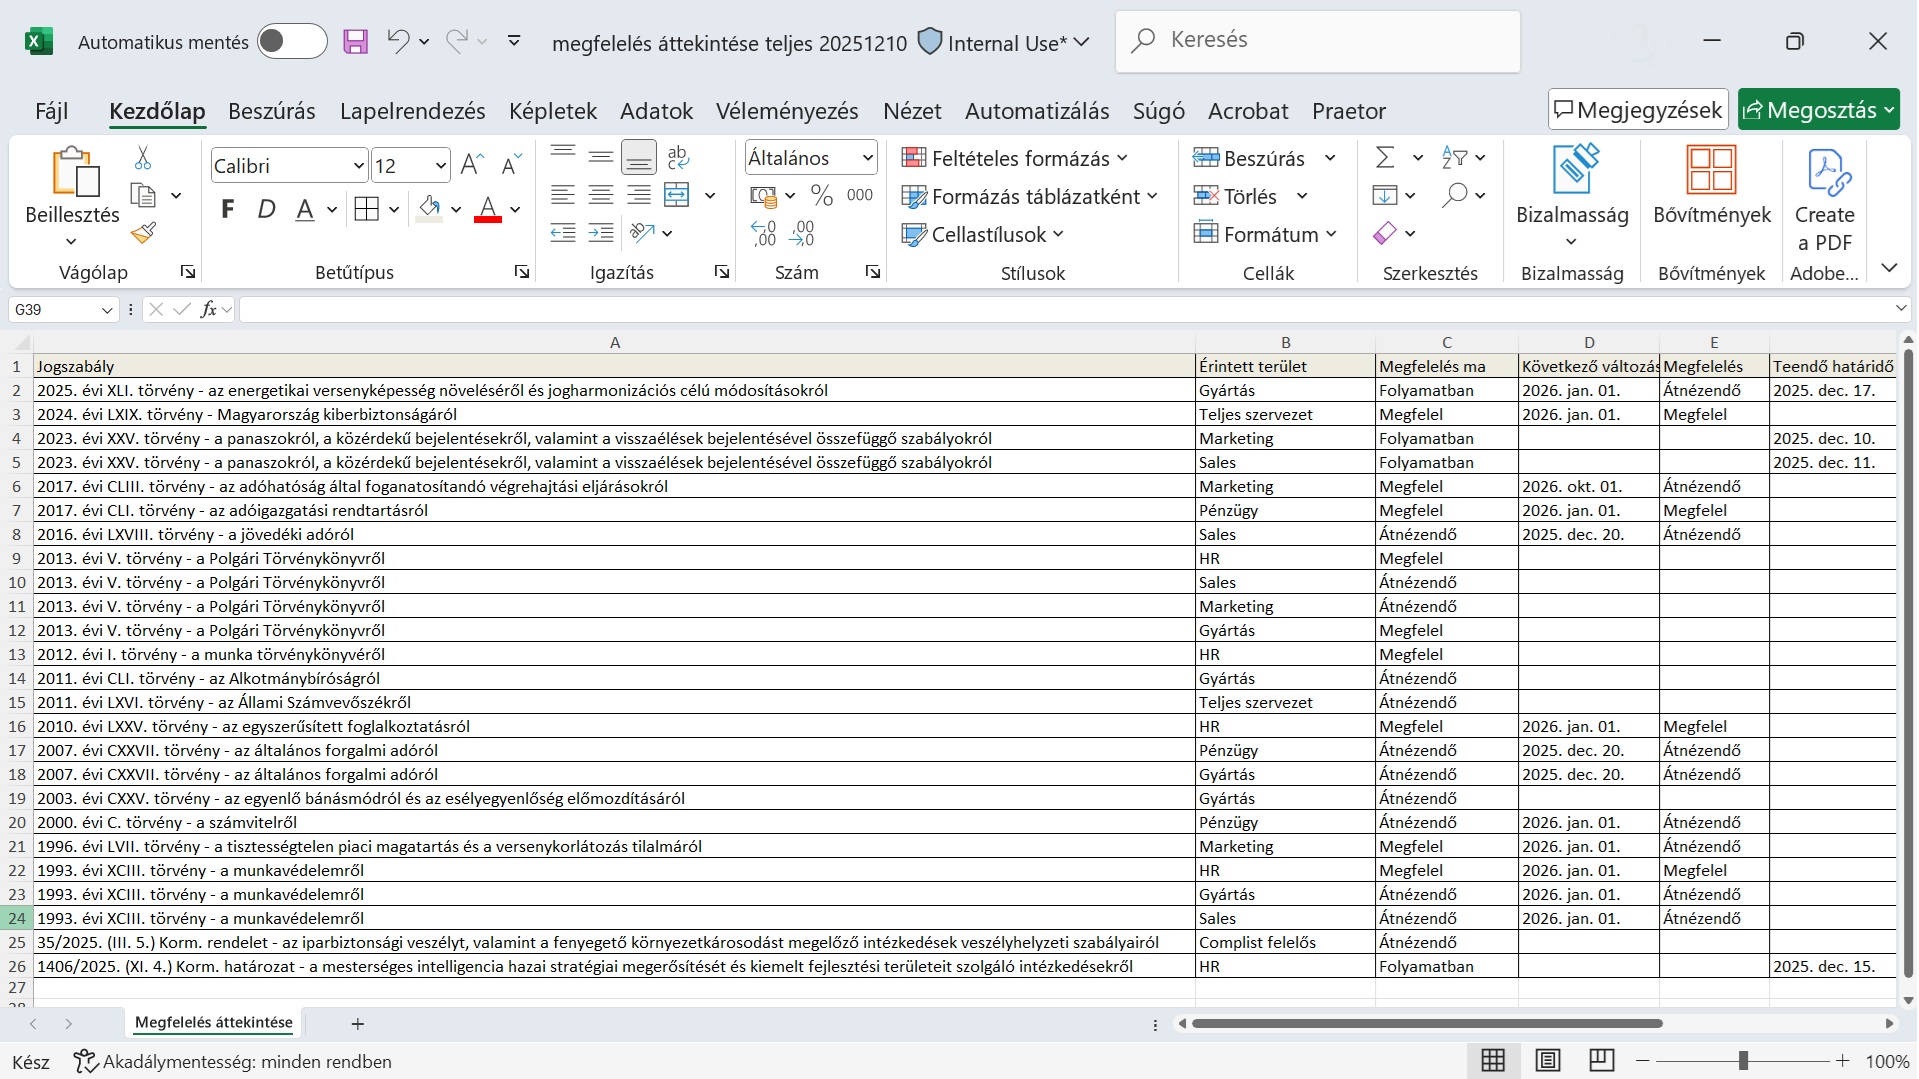
Task: Open the Általános number format dropdown
Action: [867, 158]
